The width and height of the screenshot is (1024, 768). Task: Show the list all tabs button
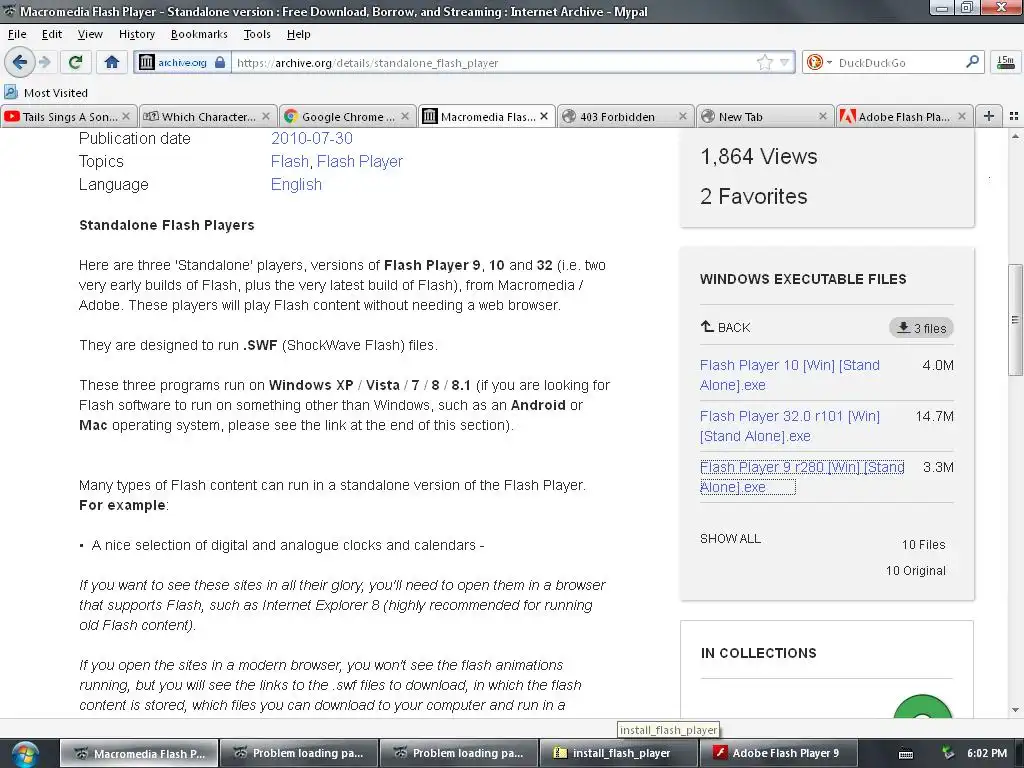tap(1014, 116)
